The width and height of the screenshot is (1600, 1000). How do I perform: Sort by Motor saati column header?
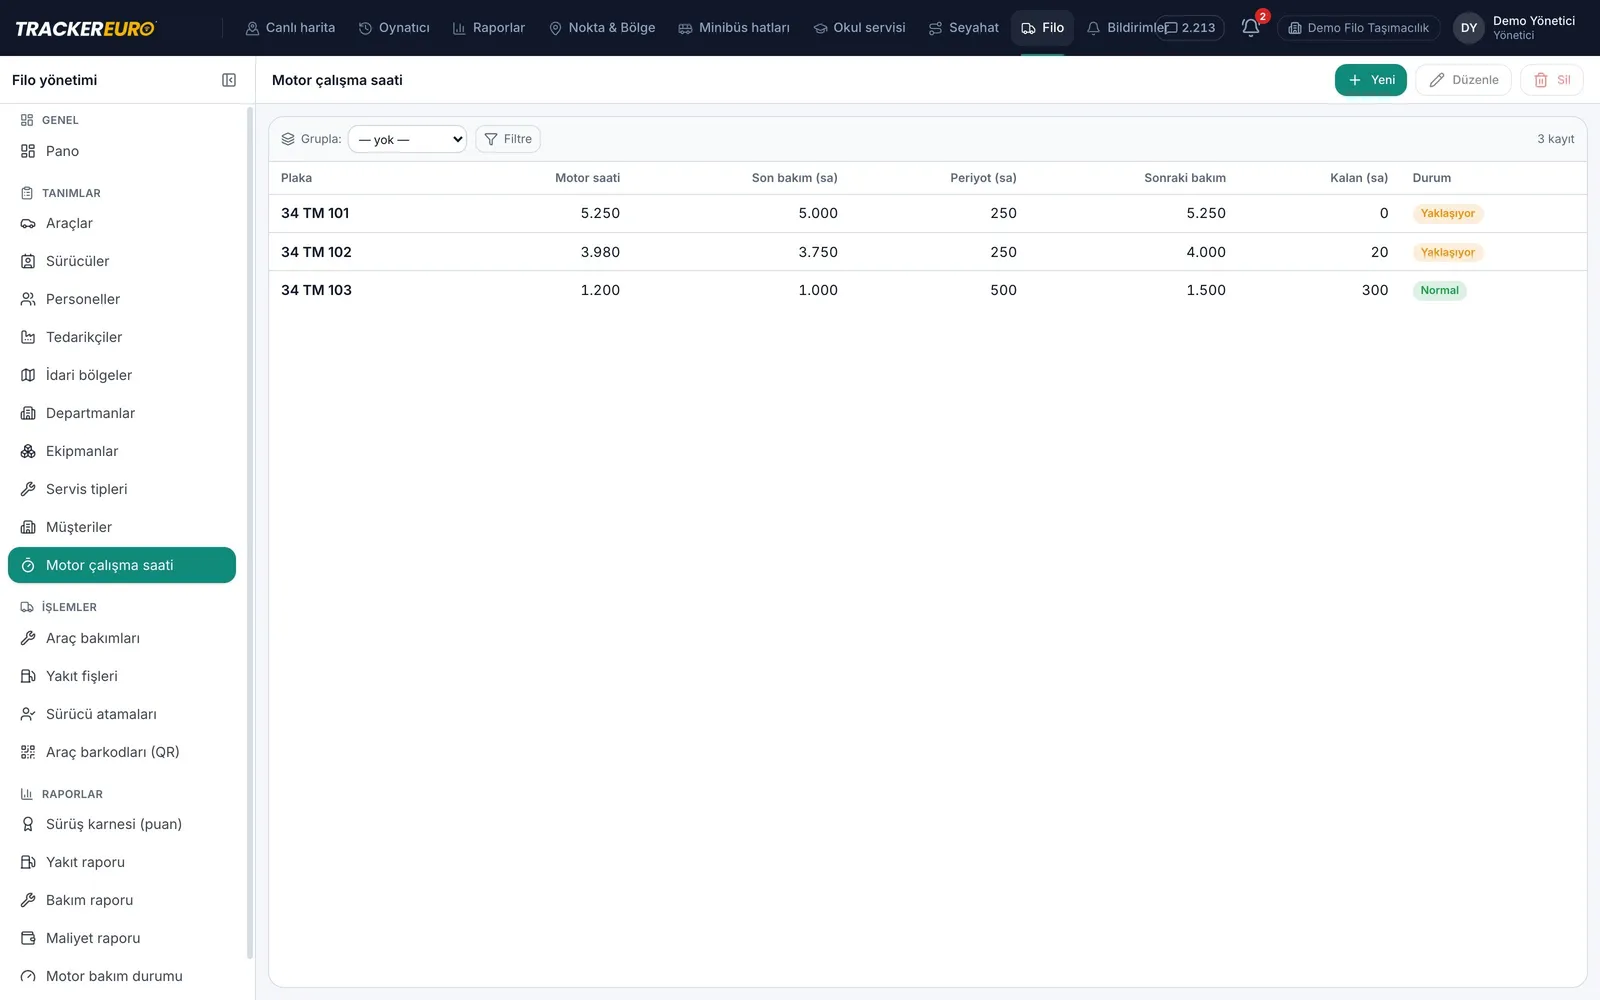click(587, 178)
